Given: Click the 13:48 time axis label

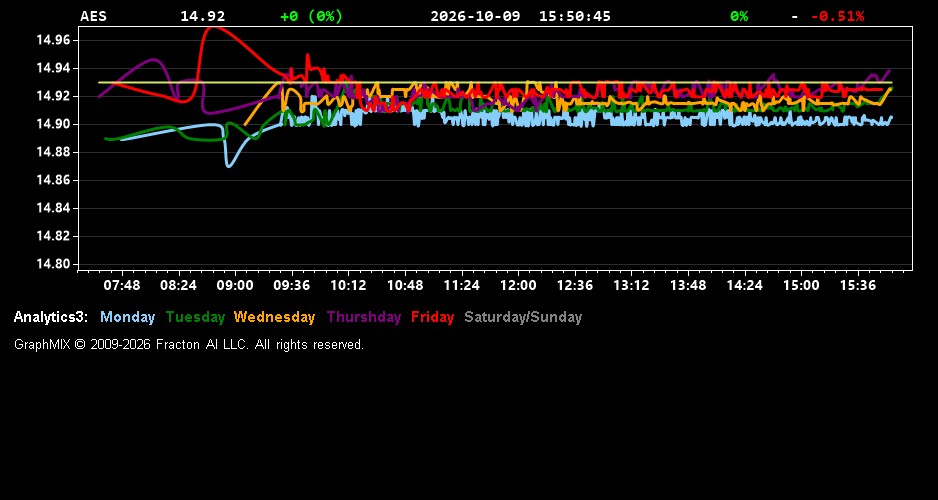Looking at the screenshot, I should (x=688, y=286).
